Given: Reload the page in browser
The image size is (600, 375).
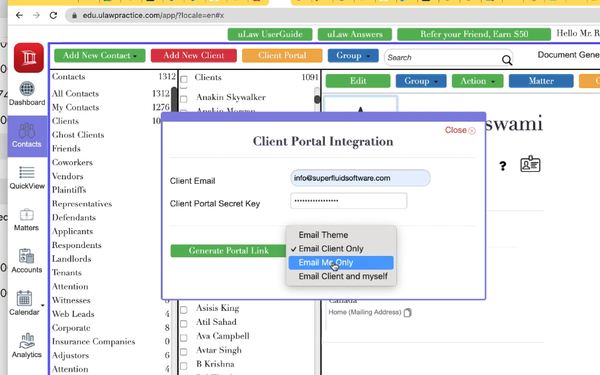Looking at the screenshot, I should [53, 15].
